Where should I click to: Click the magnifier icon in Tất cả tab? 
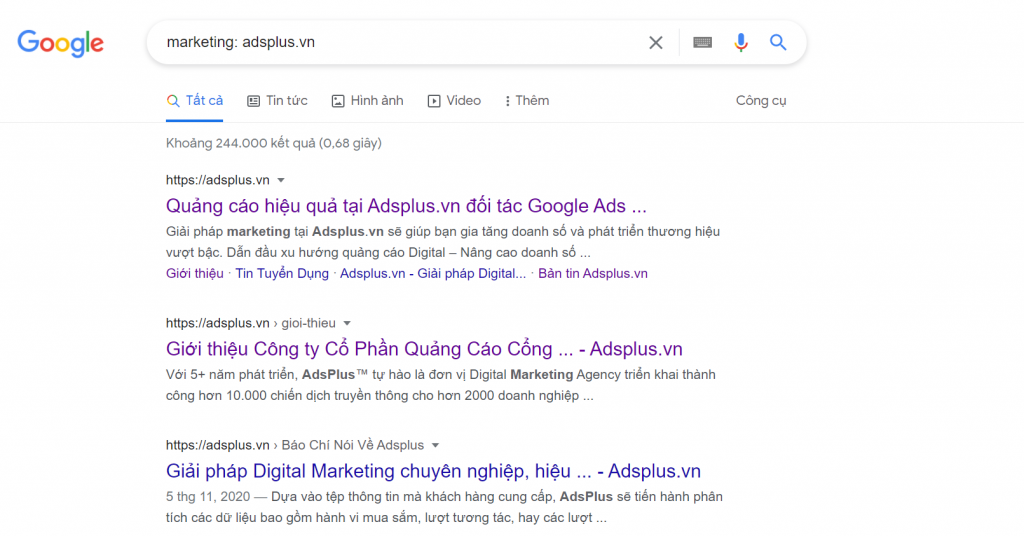pyautogui.click(x=172, y=101)
